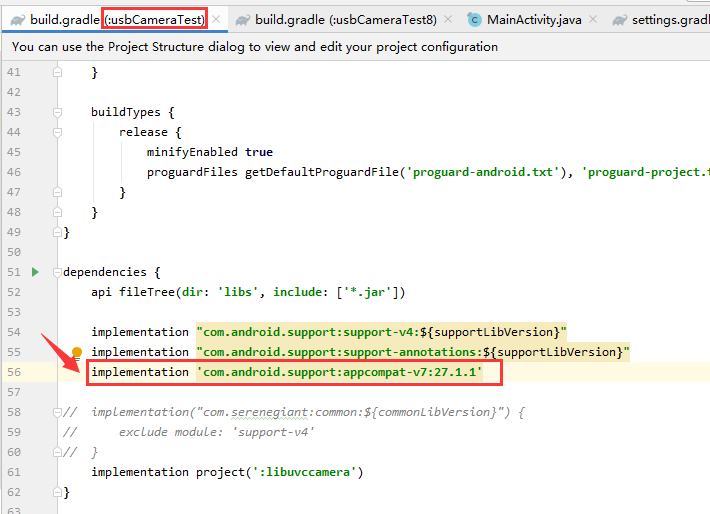Click gradle elephant icon of usbCameraTest8 tab
The image size is (710, 514).
point(243,20)
